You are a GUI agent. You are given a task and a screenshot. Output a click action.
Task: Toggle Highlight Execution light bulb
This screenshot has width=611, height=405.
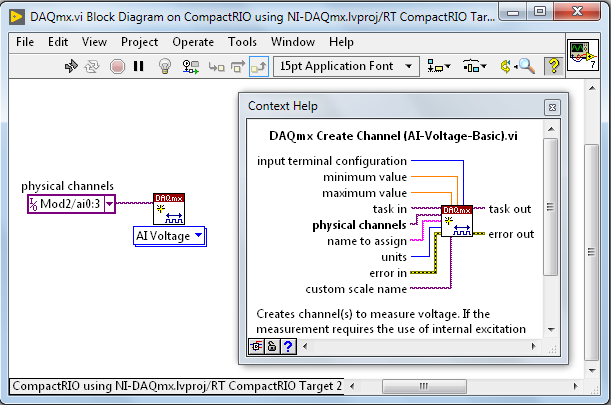pos(165,66)
